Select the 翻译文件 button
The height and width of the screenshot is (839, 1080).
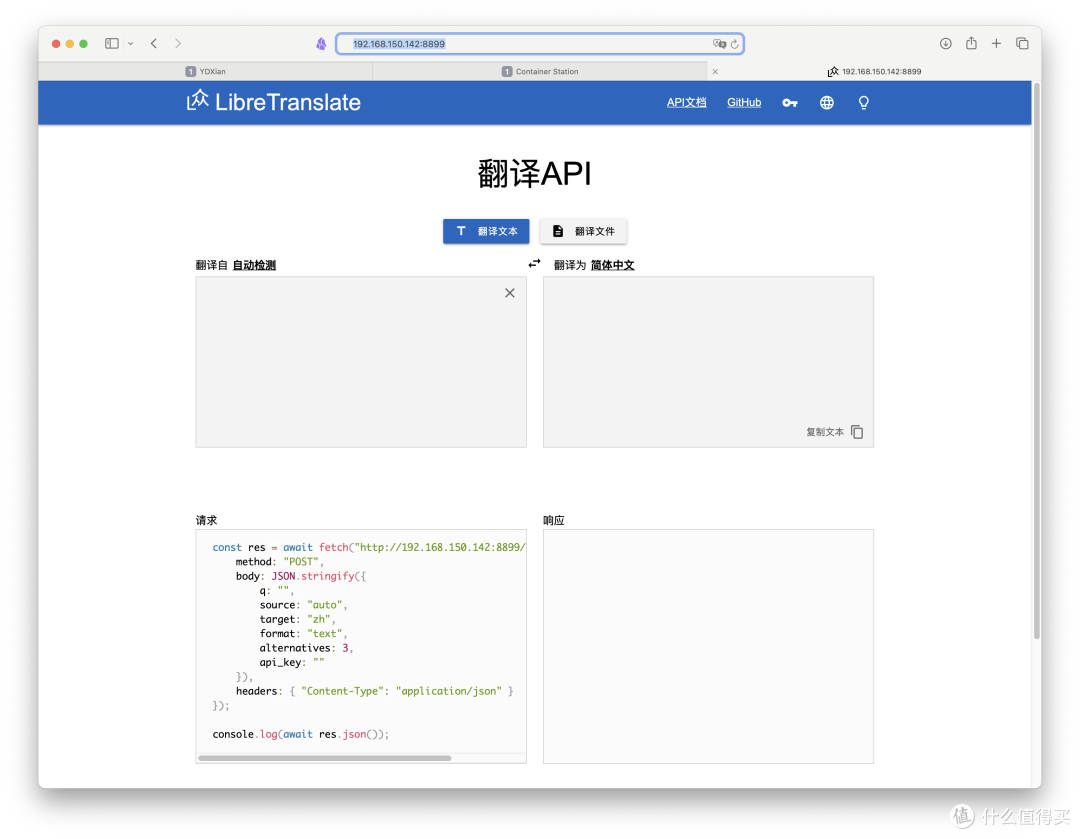(x=583, y=231)
